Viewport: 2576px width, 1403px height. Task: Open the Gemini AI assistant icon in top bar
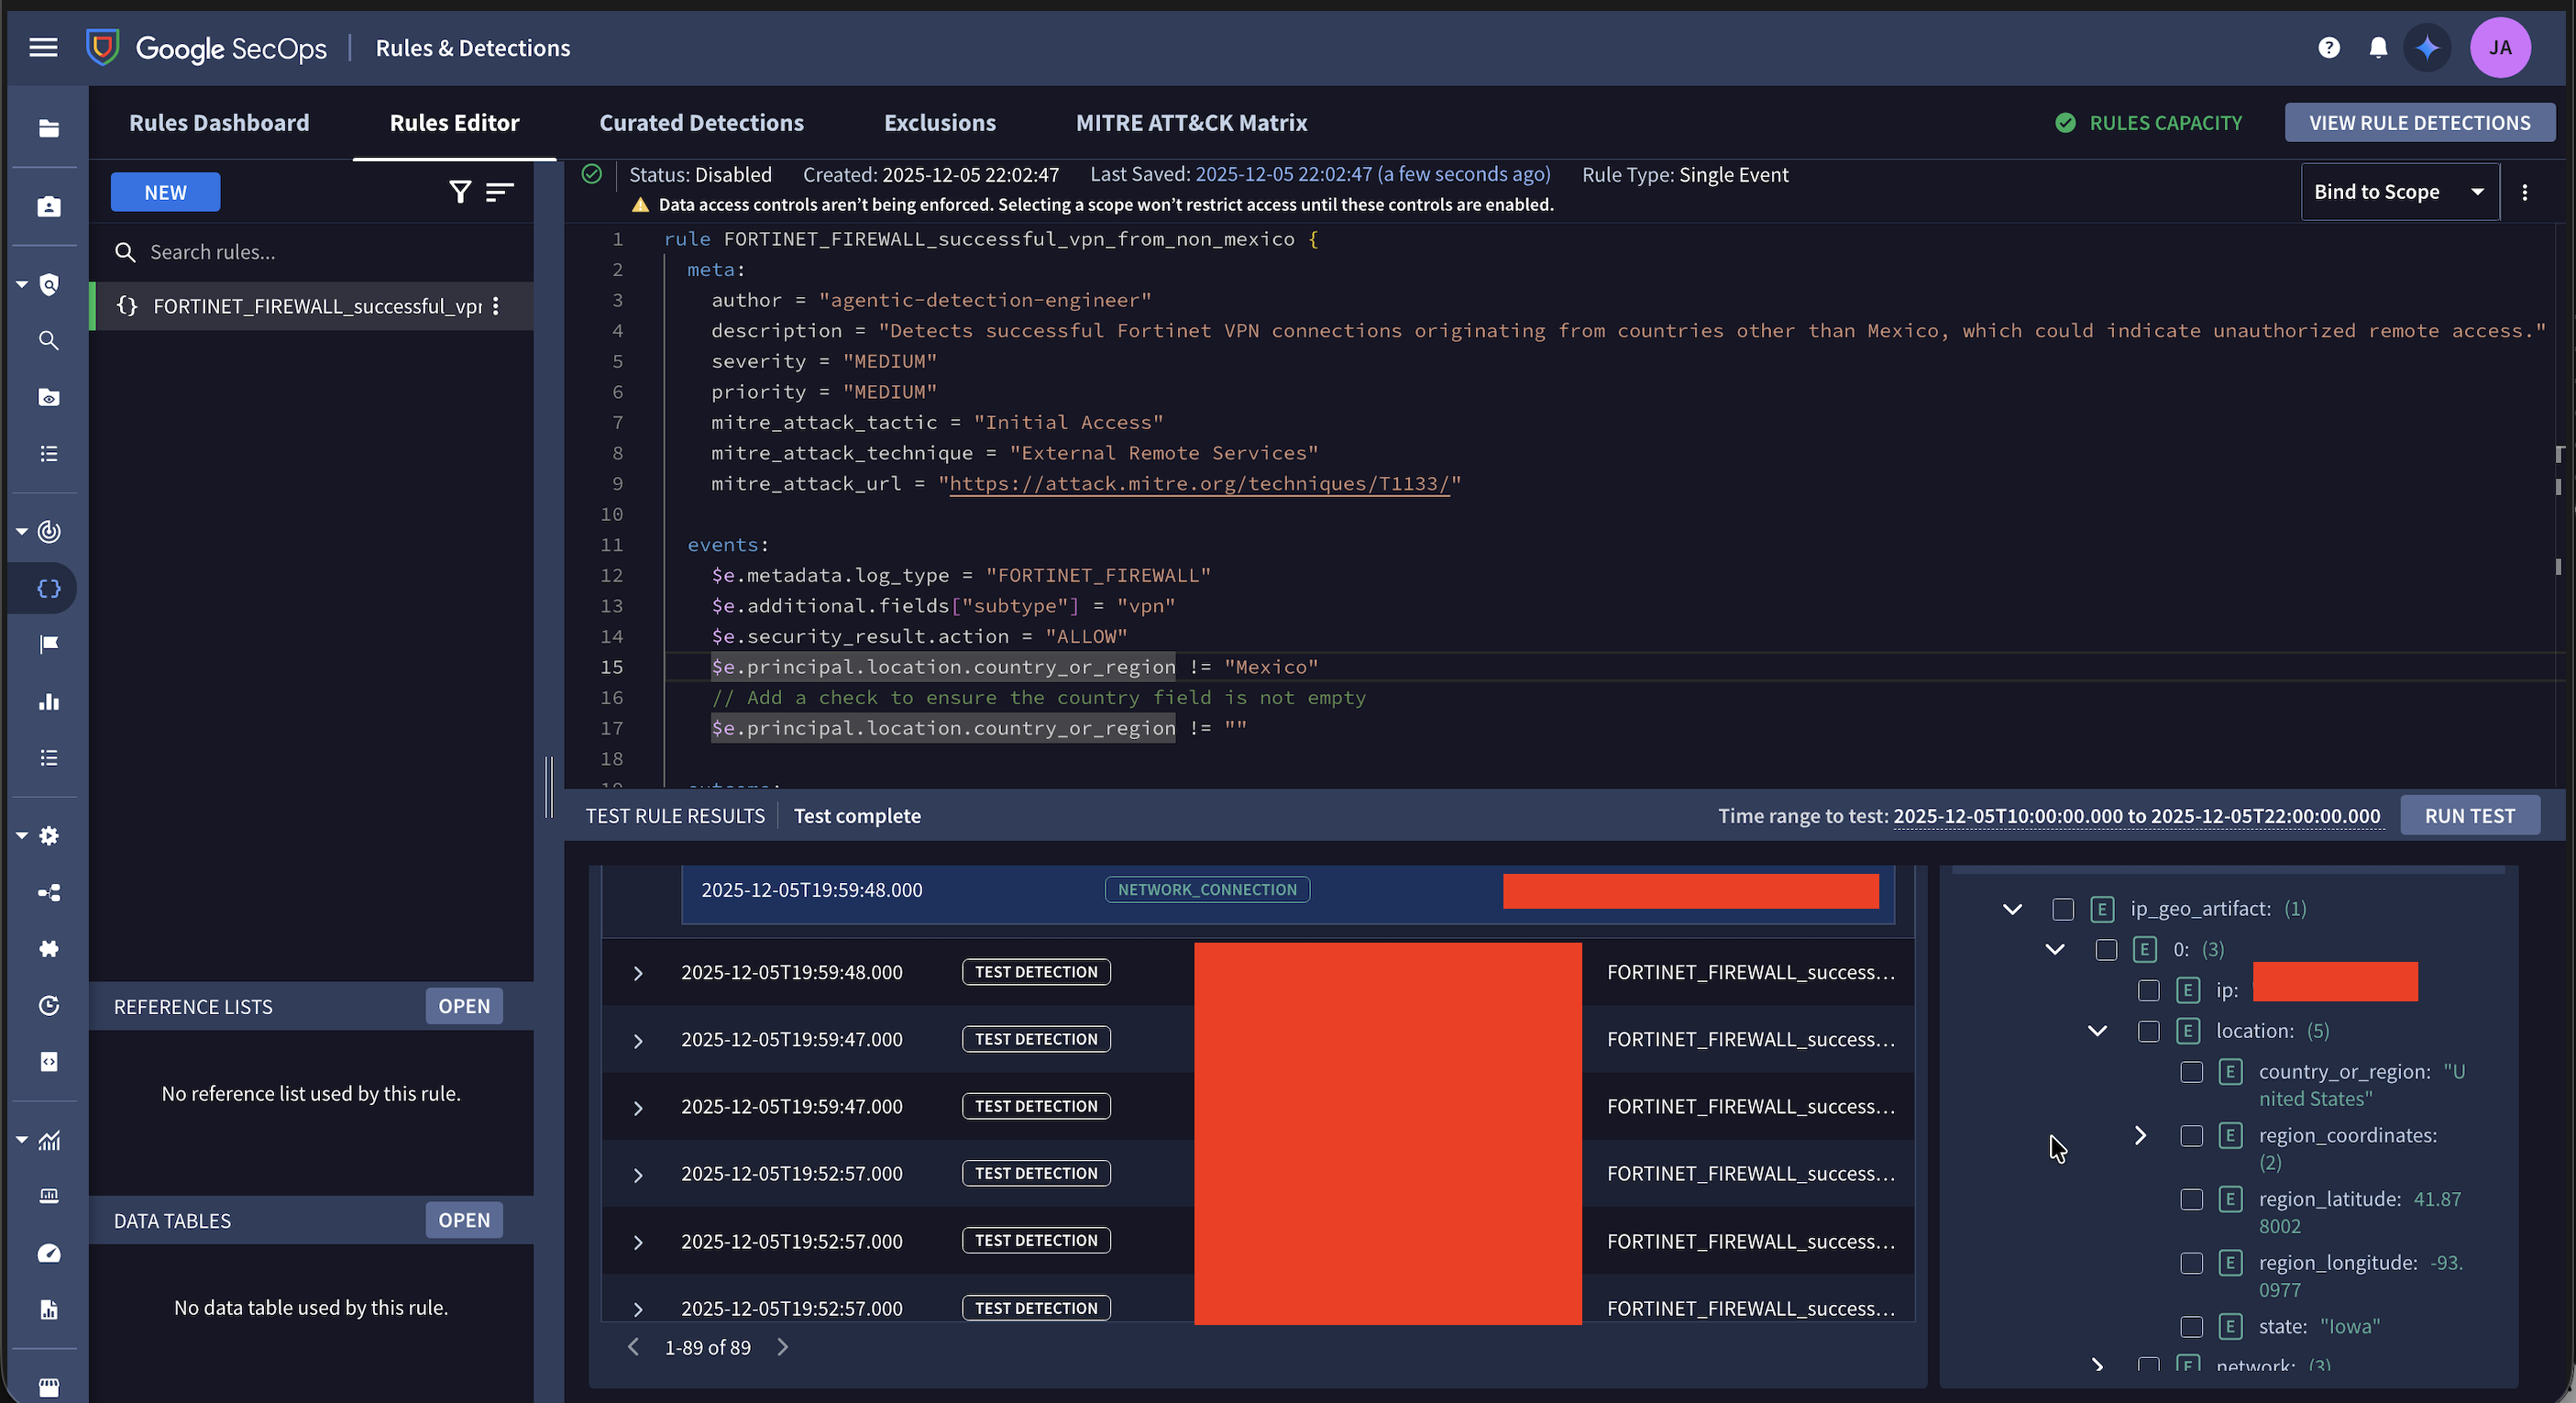[x=2428, y=47]
